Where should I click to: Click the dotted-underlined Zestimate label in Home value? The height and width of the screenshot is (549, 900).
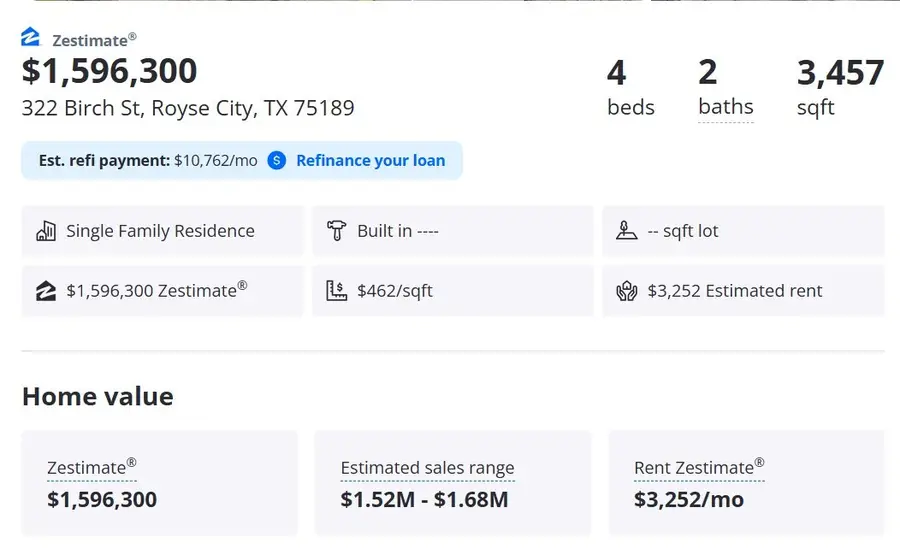(92, 467)
